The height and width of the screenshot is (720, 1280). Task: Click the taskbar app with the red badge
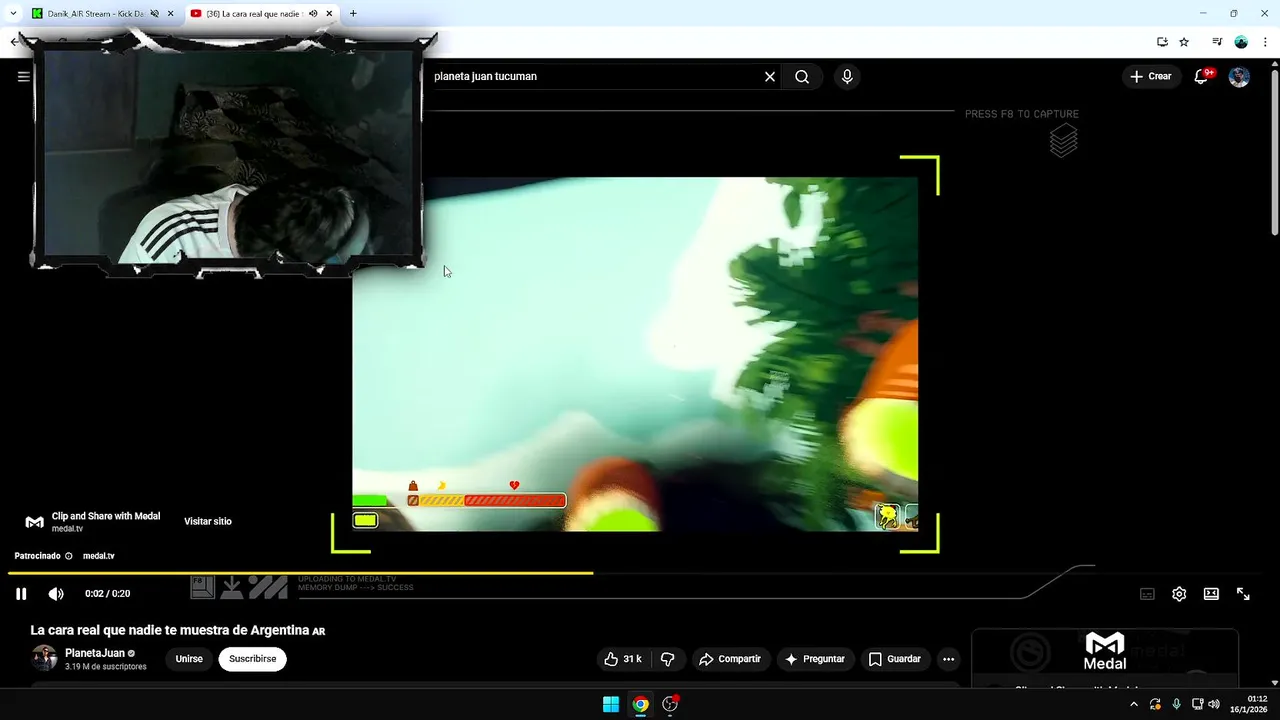[671, 704]
